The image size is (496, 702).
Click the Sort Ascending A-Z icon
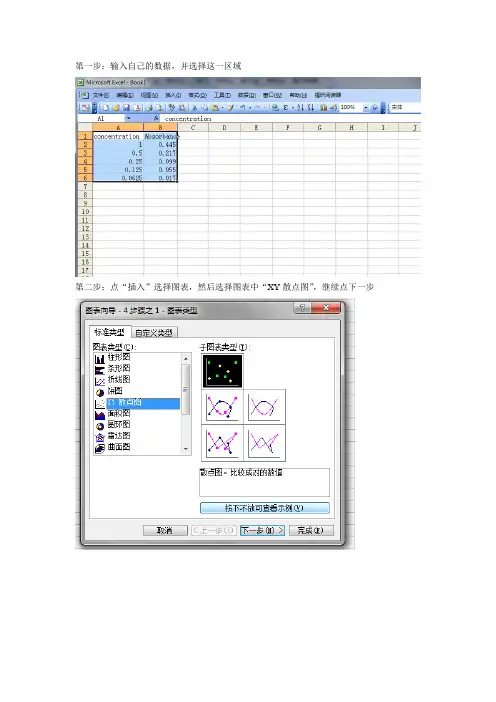pyautogui.click(x=300, y=107)
